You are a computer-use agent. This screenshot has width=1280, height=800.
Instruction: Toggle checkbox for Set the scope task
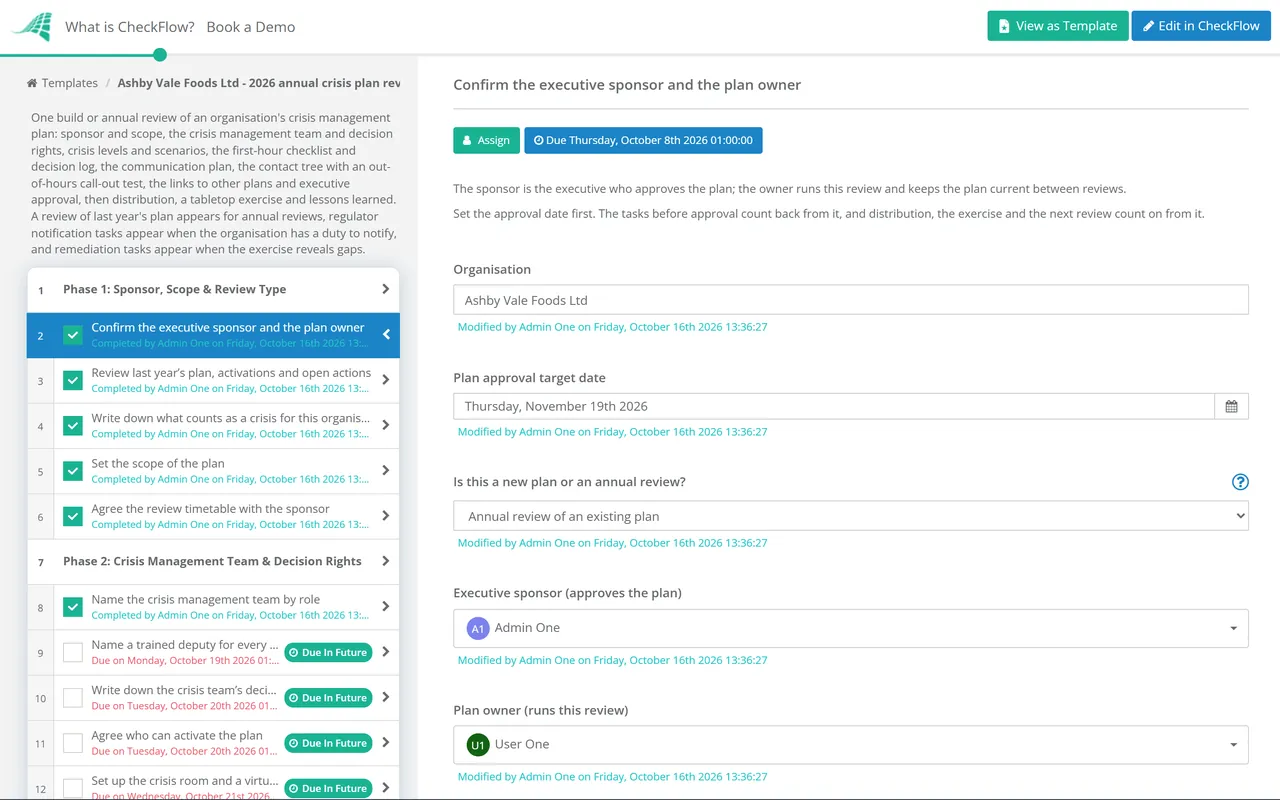point(73,471)
